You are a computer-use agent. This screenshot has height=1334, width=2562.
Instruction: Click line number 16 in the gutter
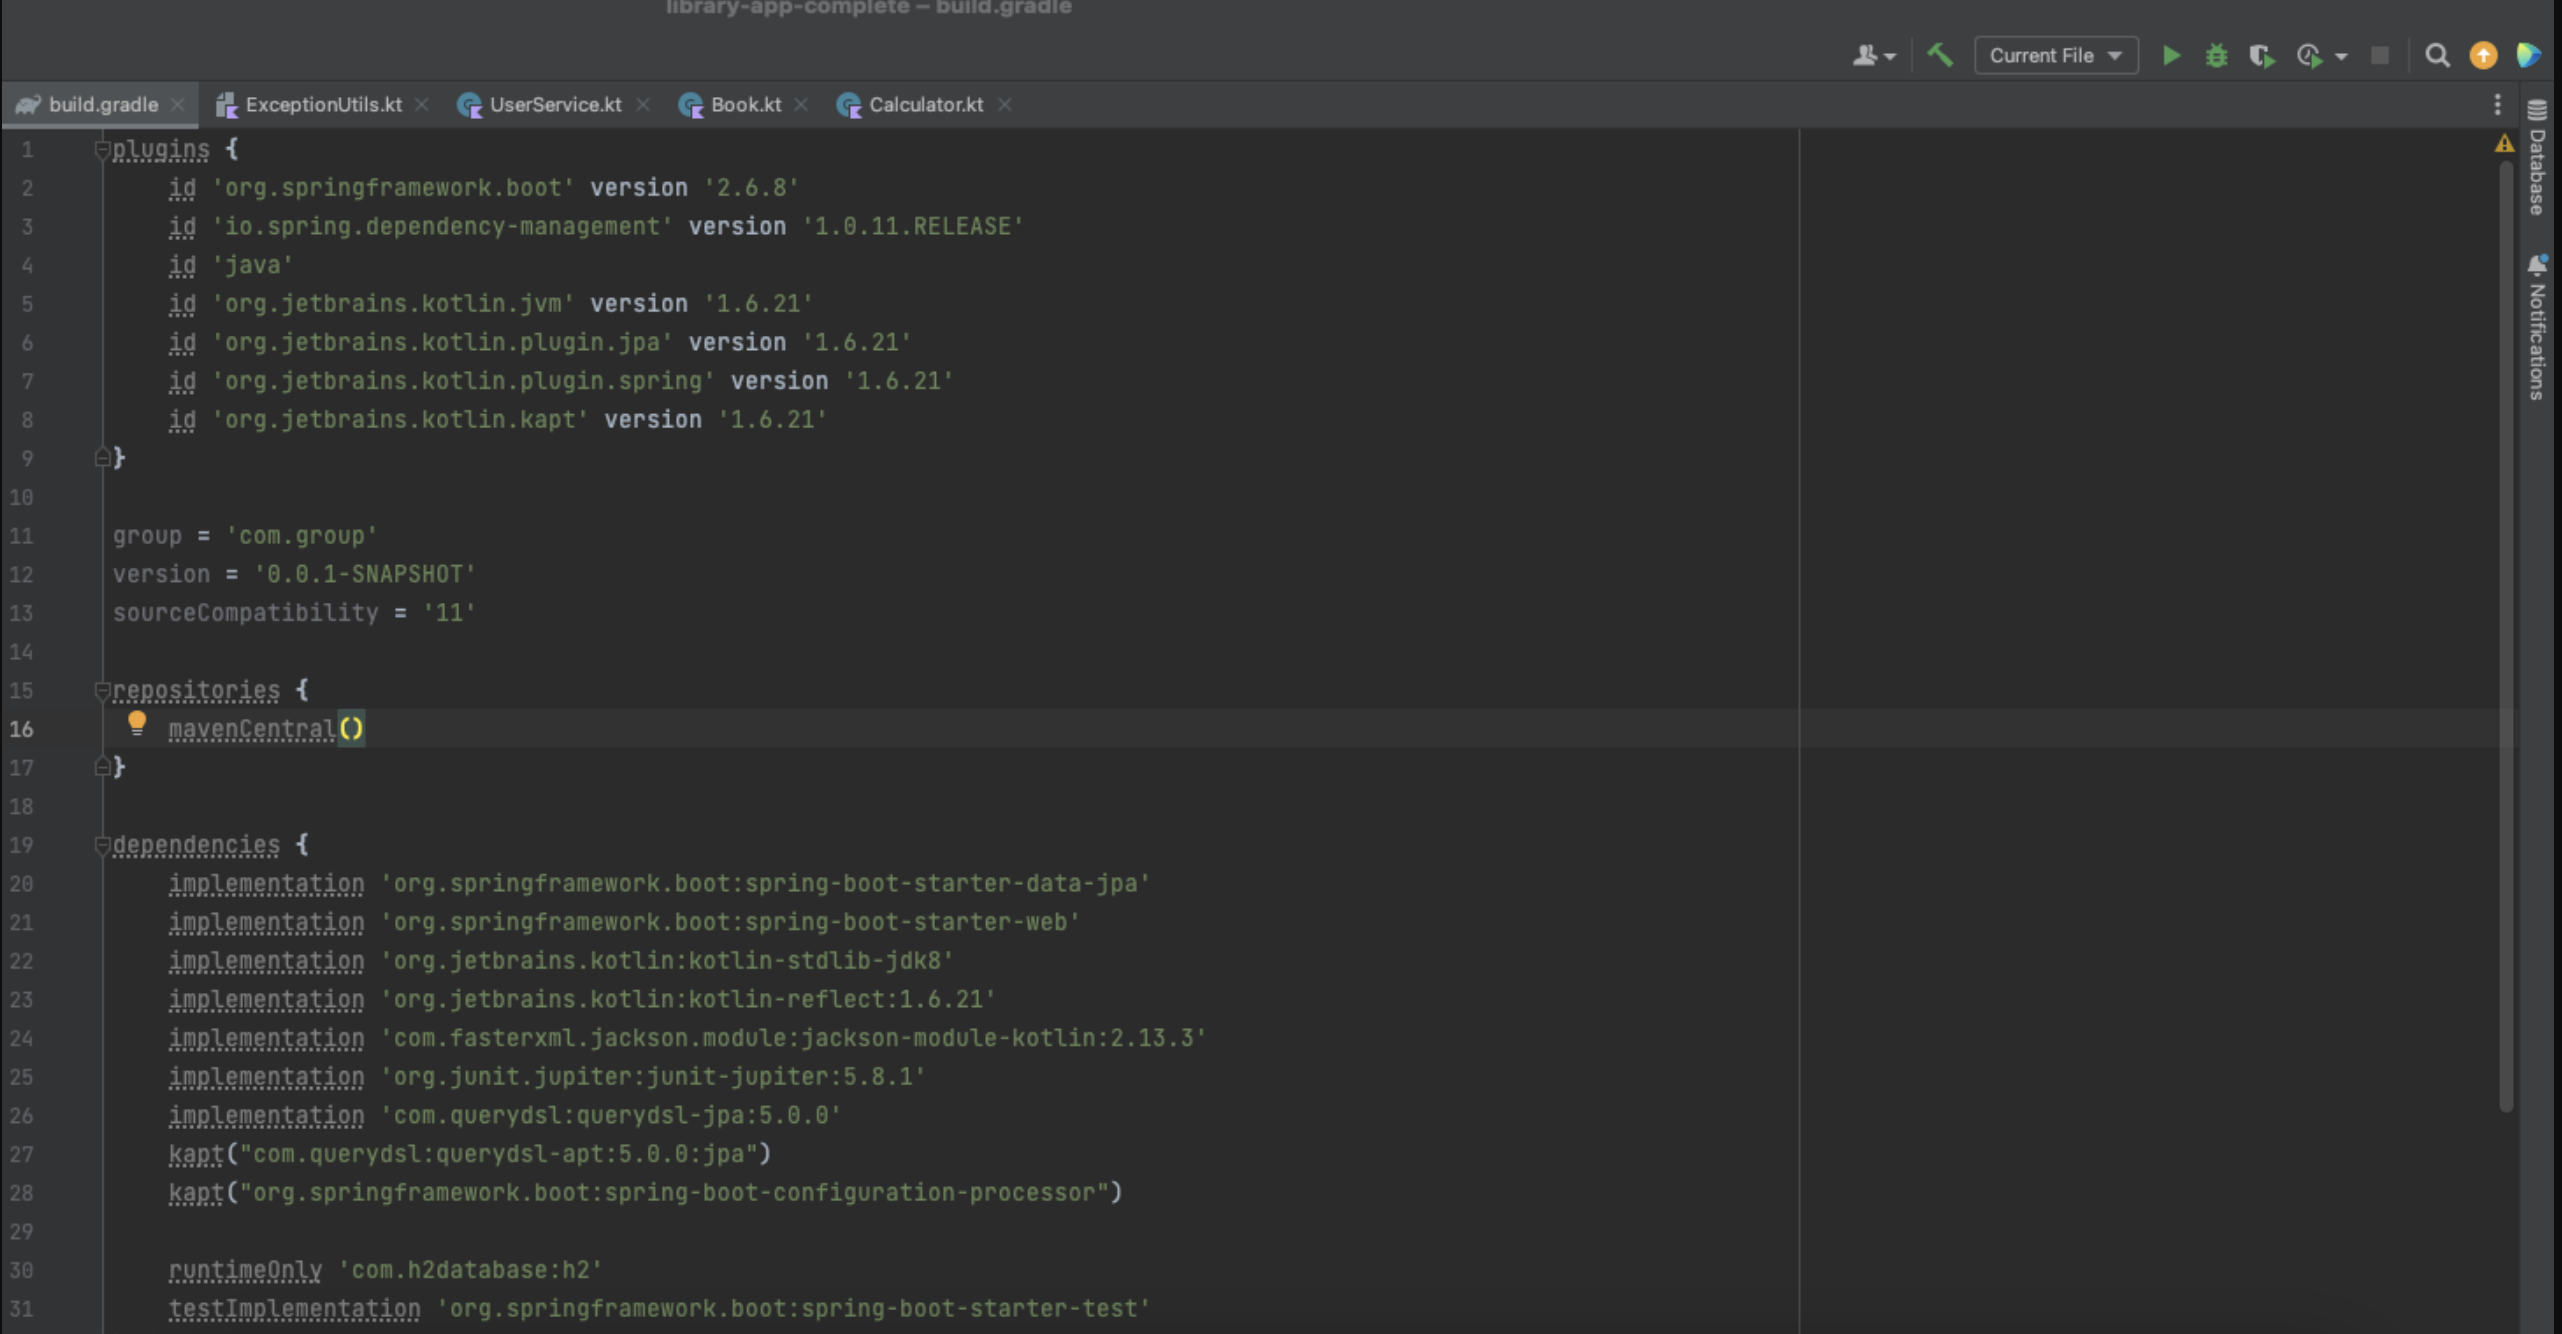pyautogui.click(x=22, y=729)
